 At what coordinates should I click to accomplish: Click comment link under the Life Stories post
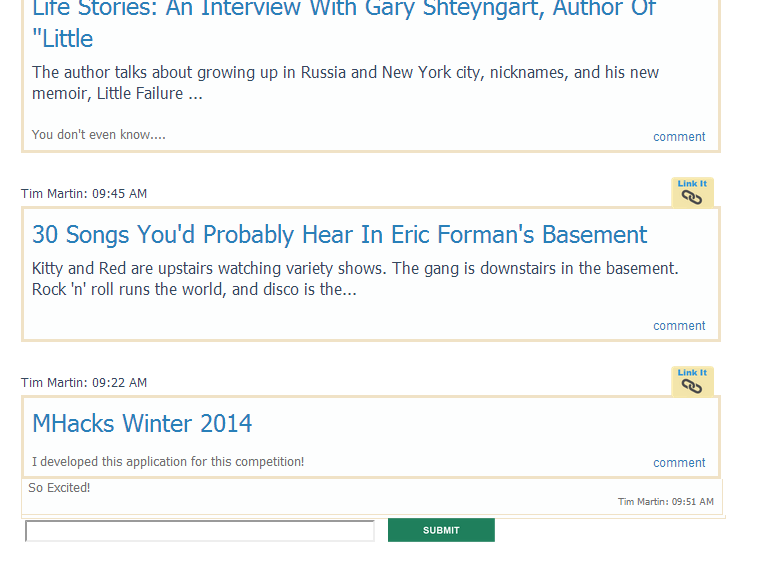[679, 137]
